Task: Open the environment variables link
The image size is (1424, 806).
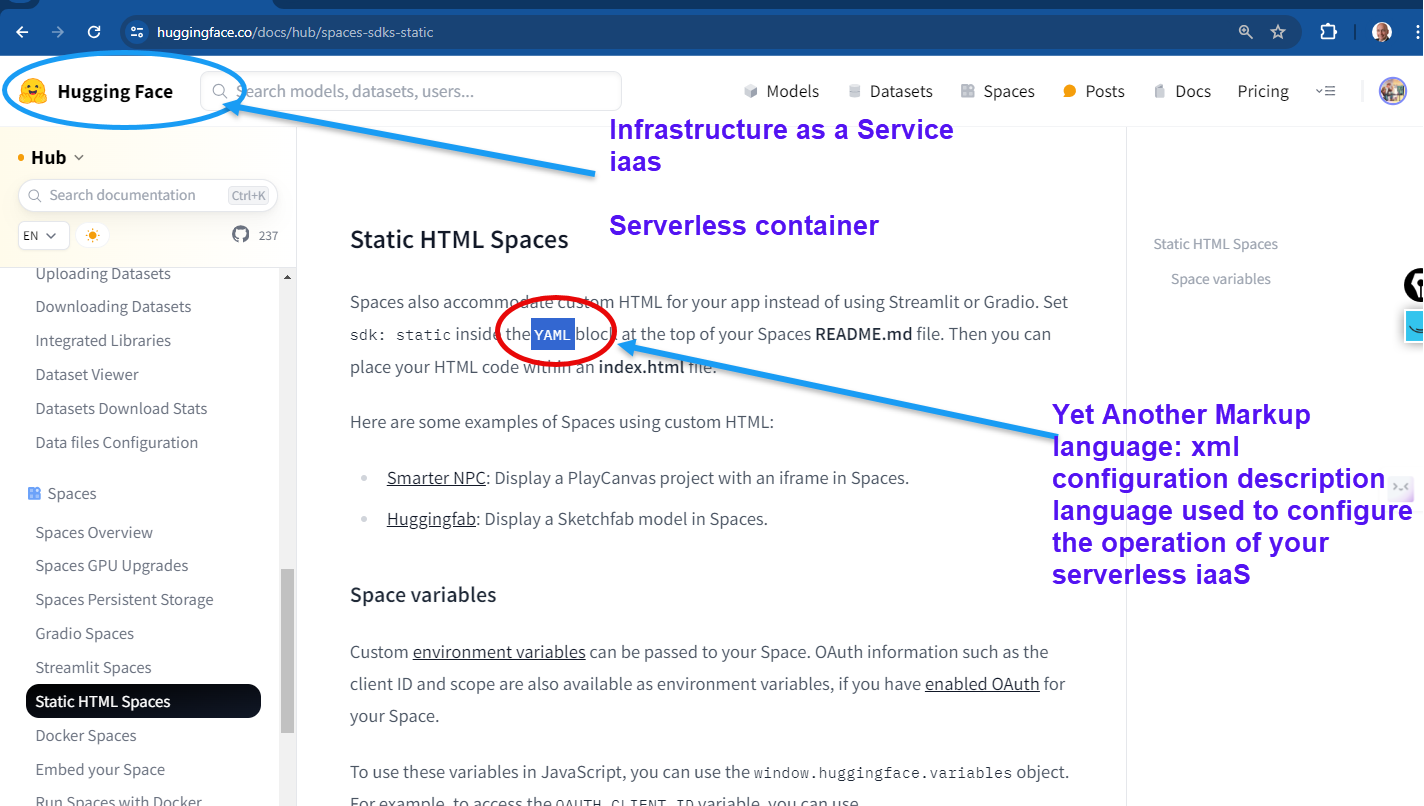Action: [499, 652]
